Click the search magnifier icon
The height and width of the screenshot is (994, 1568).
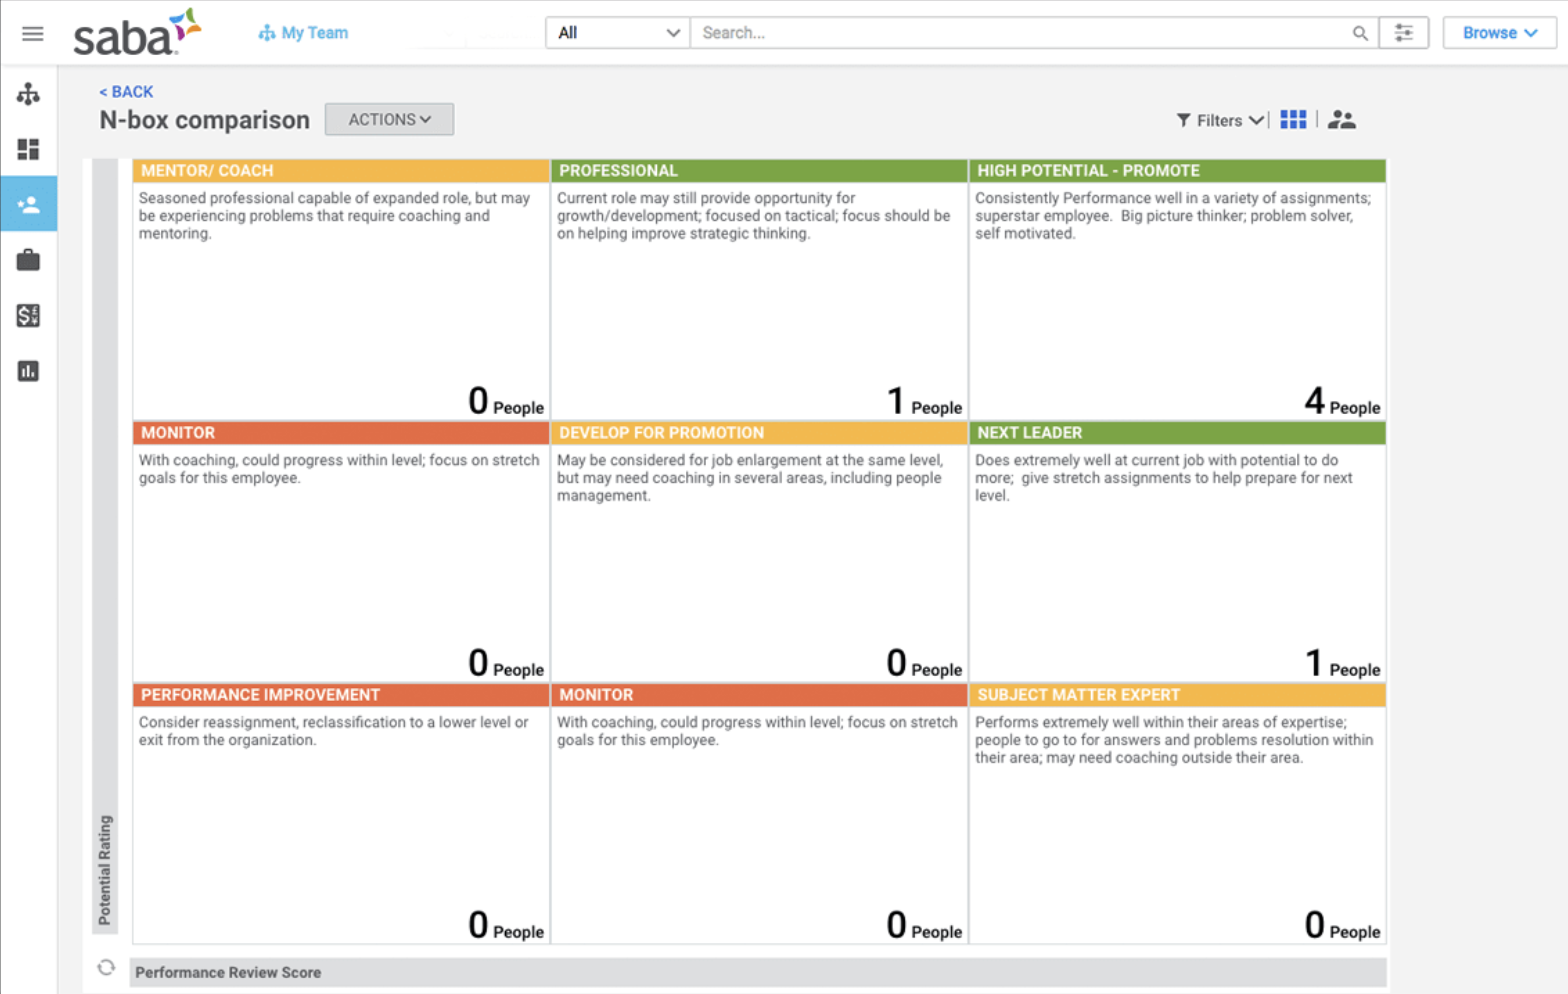point(1359,33)
